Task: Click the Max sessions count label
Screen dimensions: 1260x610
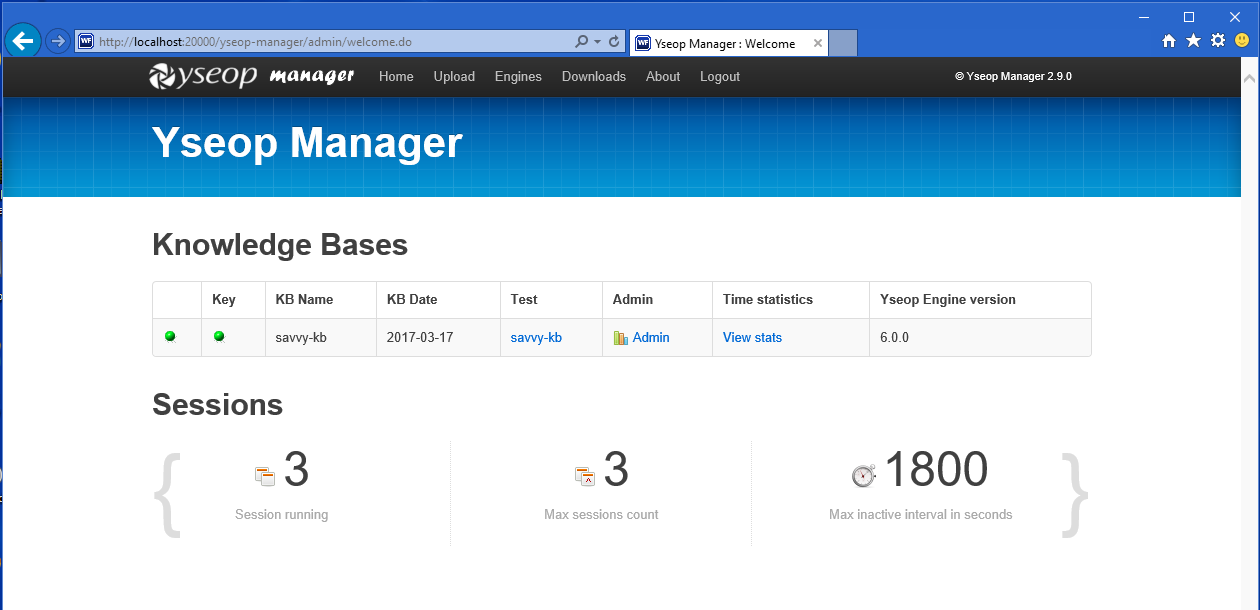Action: [601, 515]
